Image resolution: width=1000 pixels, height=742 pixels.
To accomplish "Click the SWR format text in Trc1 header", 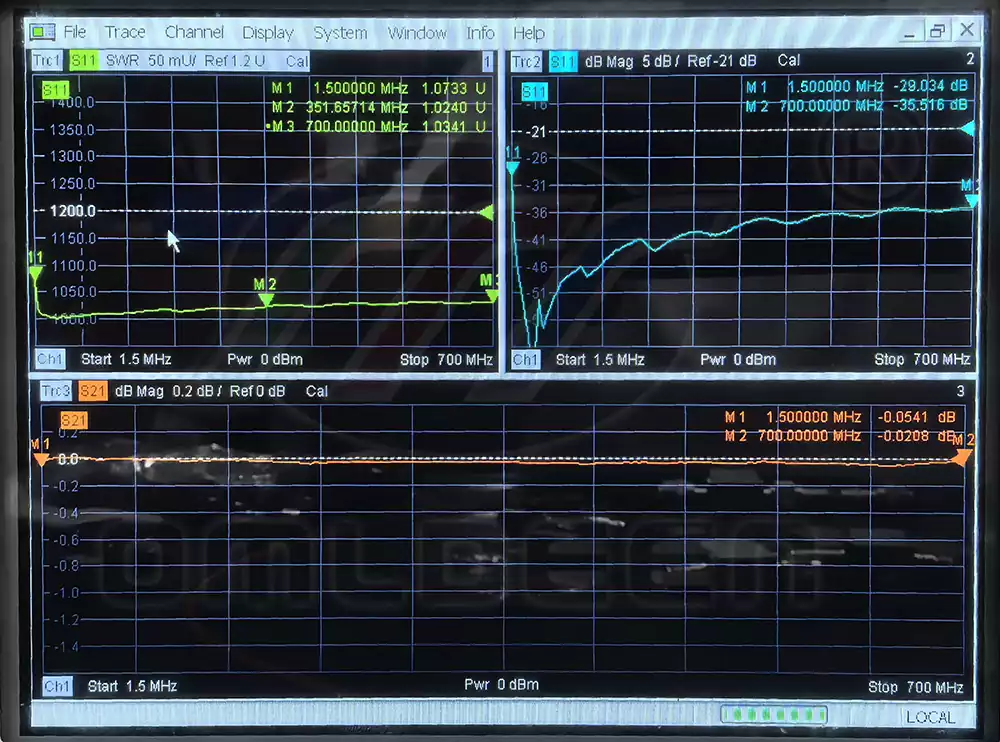I will 122,61.
